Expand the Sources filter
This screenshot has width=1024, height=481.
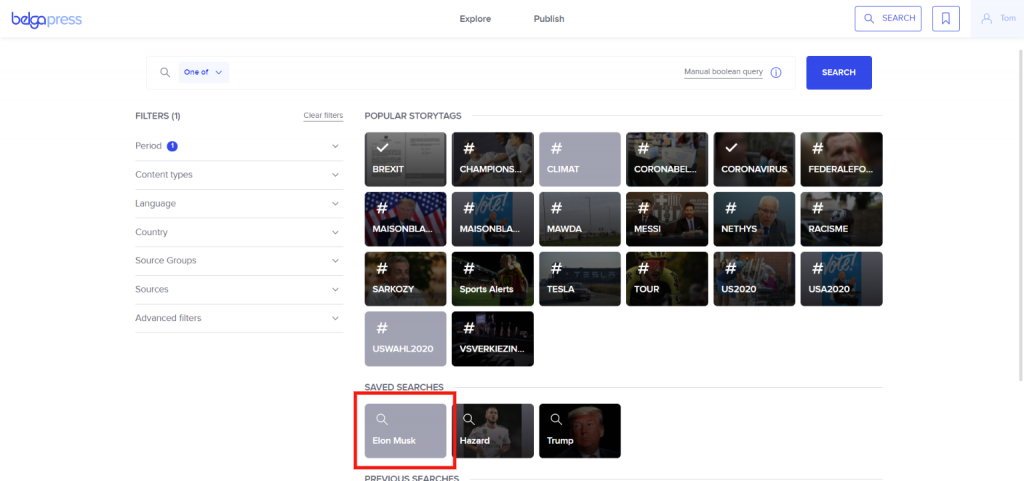click(239, 289)
